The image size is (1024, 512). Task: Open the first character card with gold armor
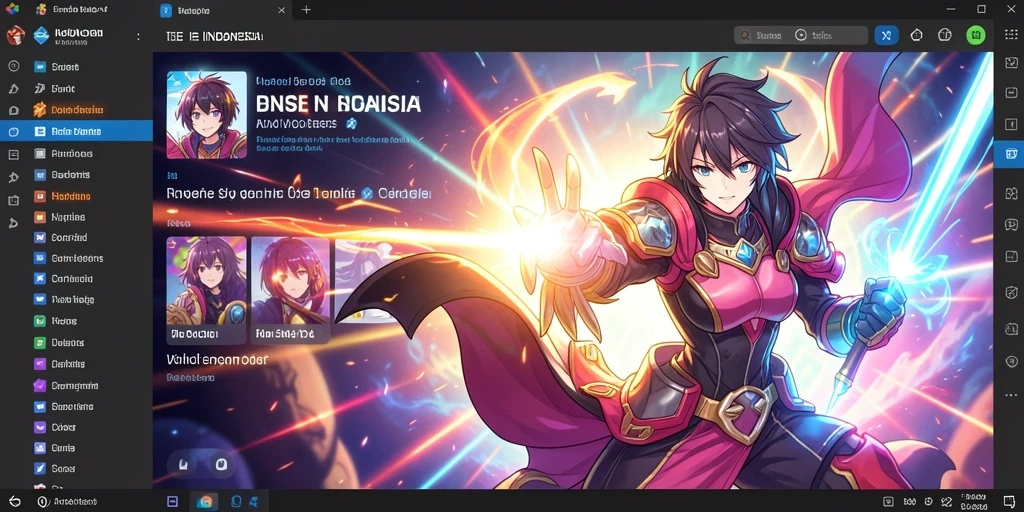pos(206,290)
